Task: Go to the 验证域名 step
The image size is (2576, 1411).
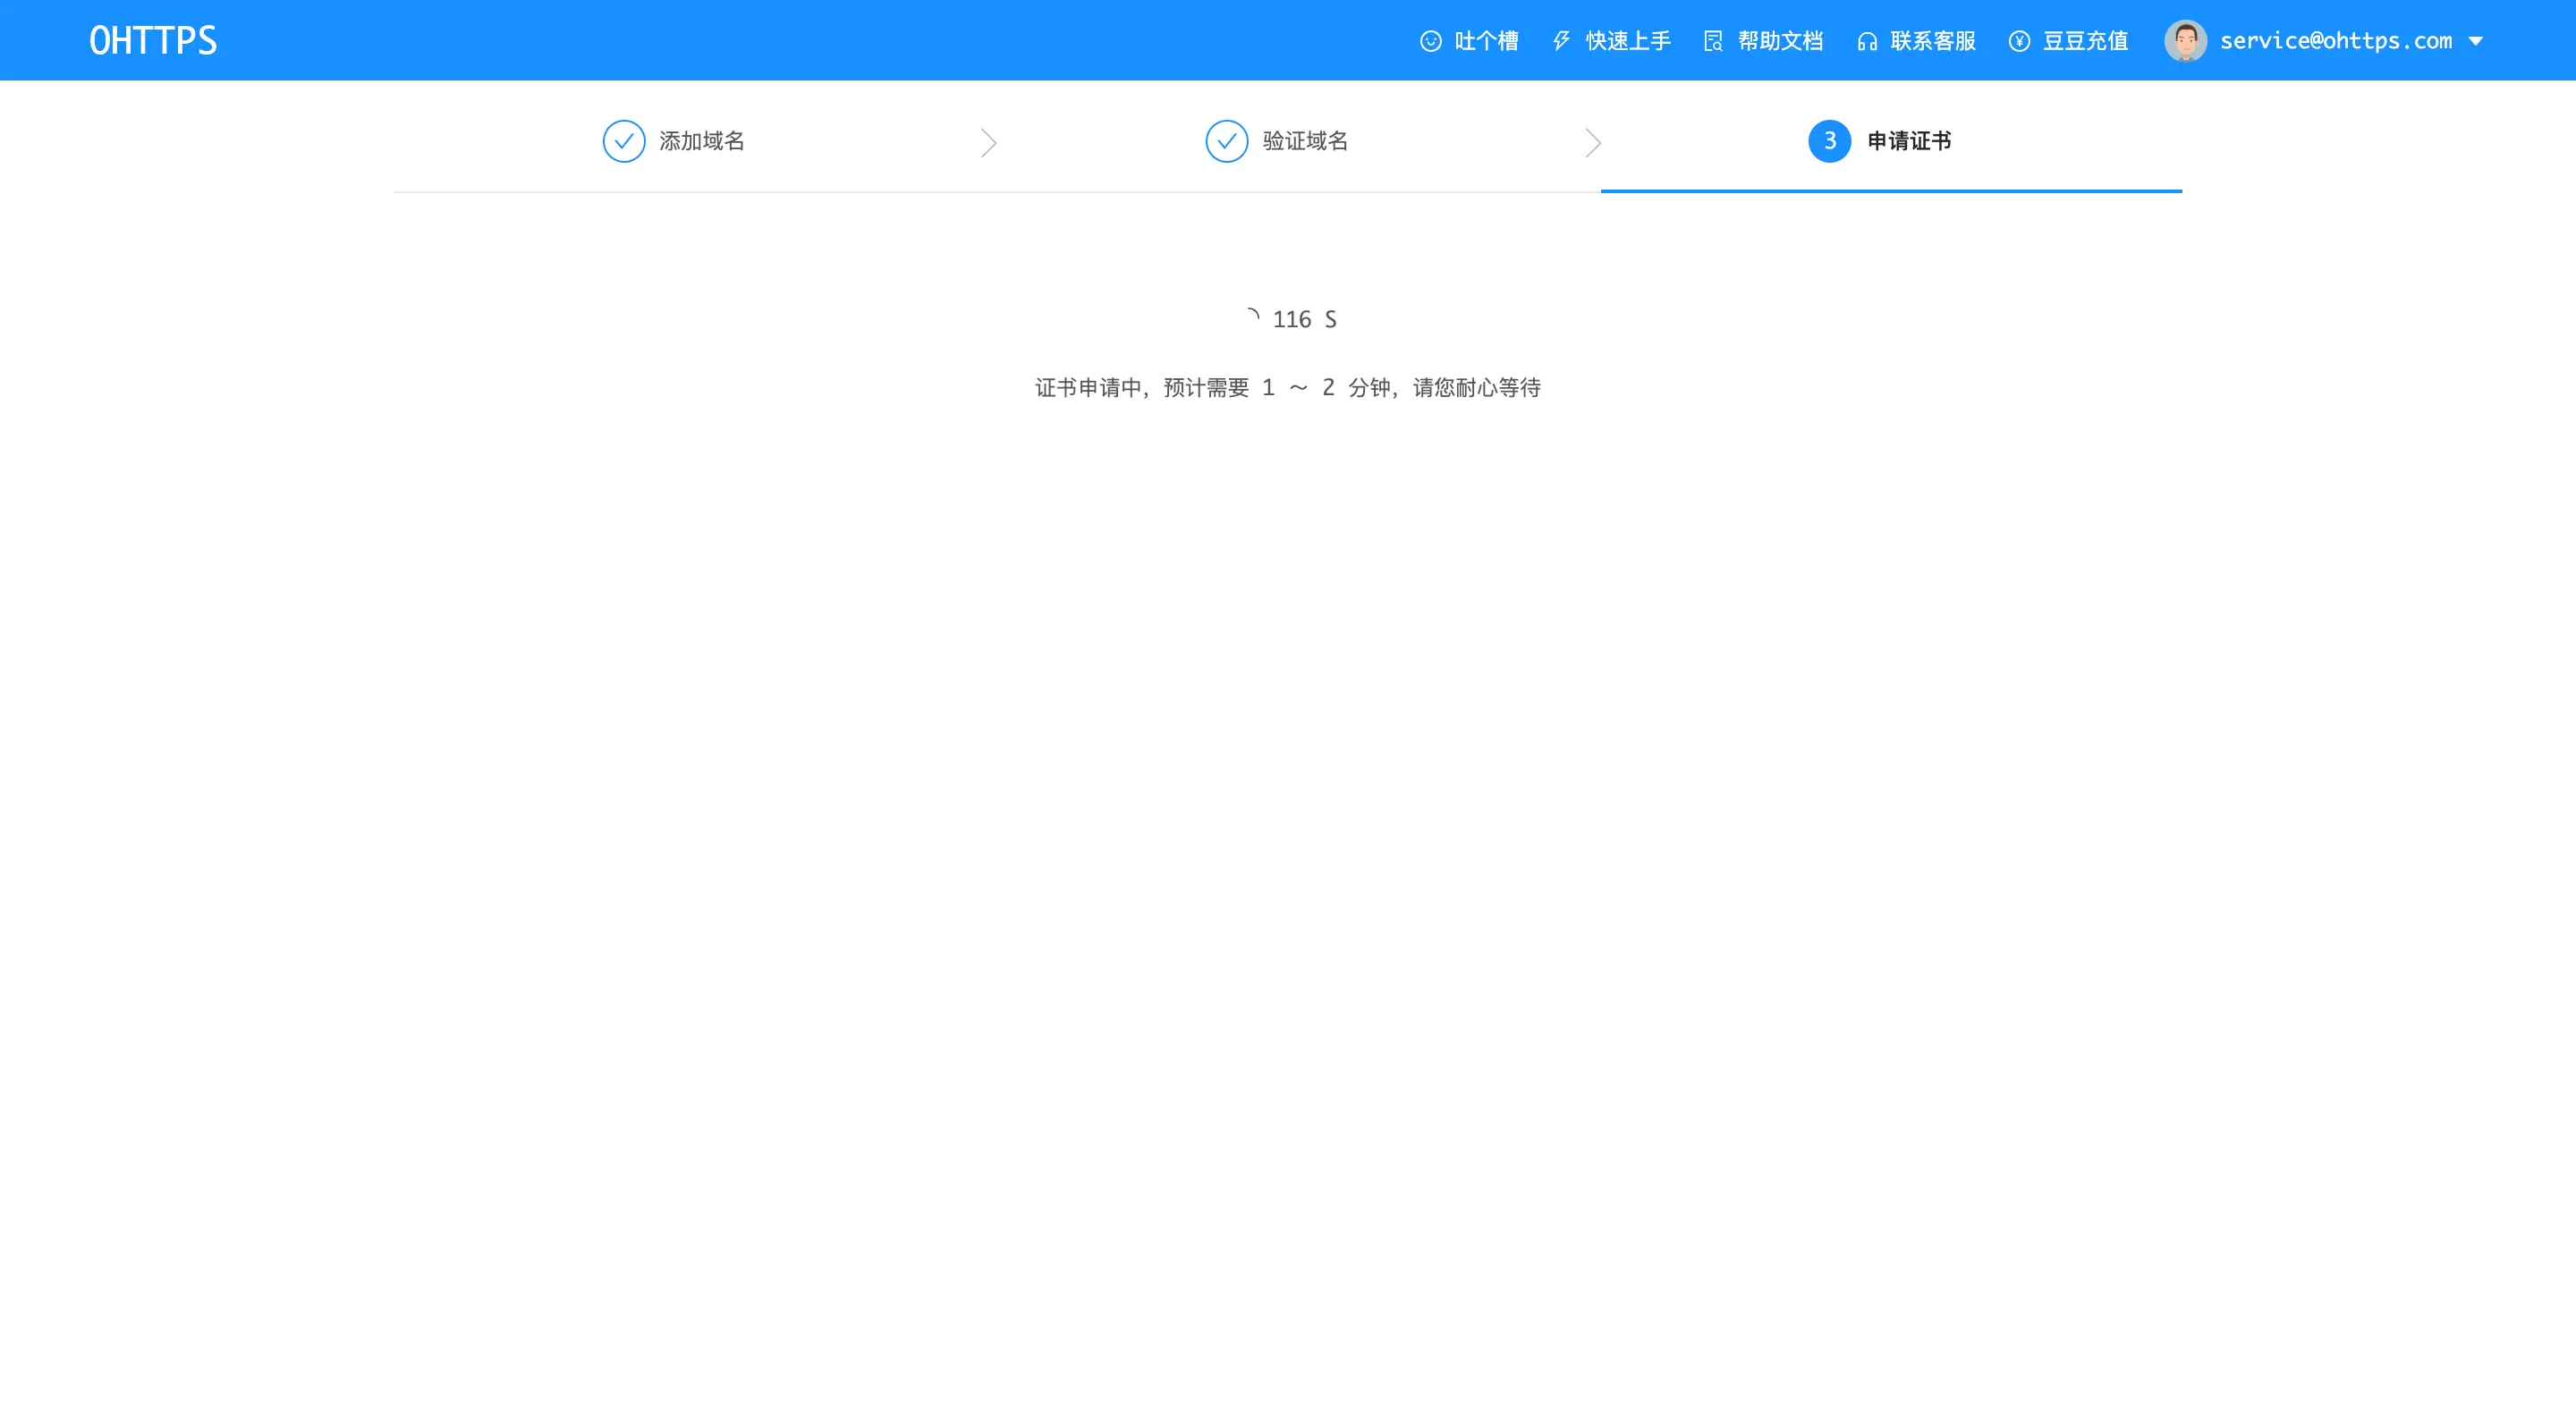Action: pyautogui.click(x=1304, y=141)
